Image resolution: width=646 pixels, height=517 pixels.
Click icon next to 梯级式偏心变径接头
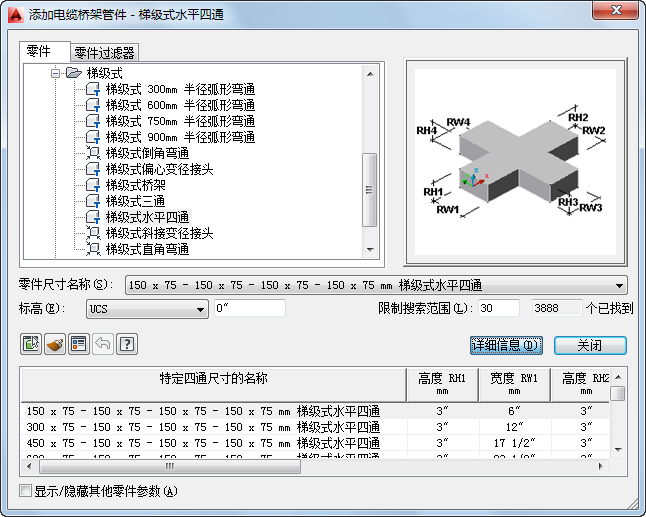coord(93,169)
